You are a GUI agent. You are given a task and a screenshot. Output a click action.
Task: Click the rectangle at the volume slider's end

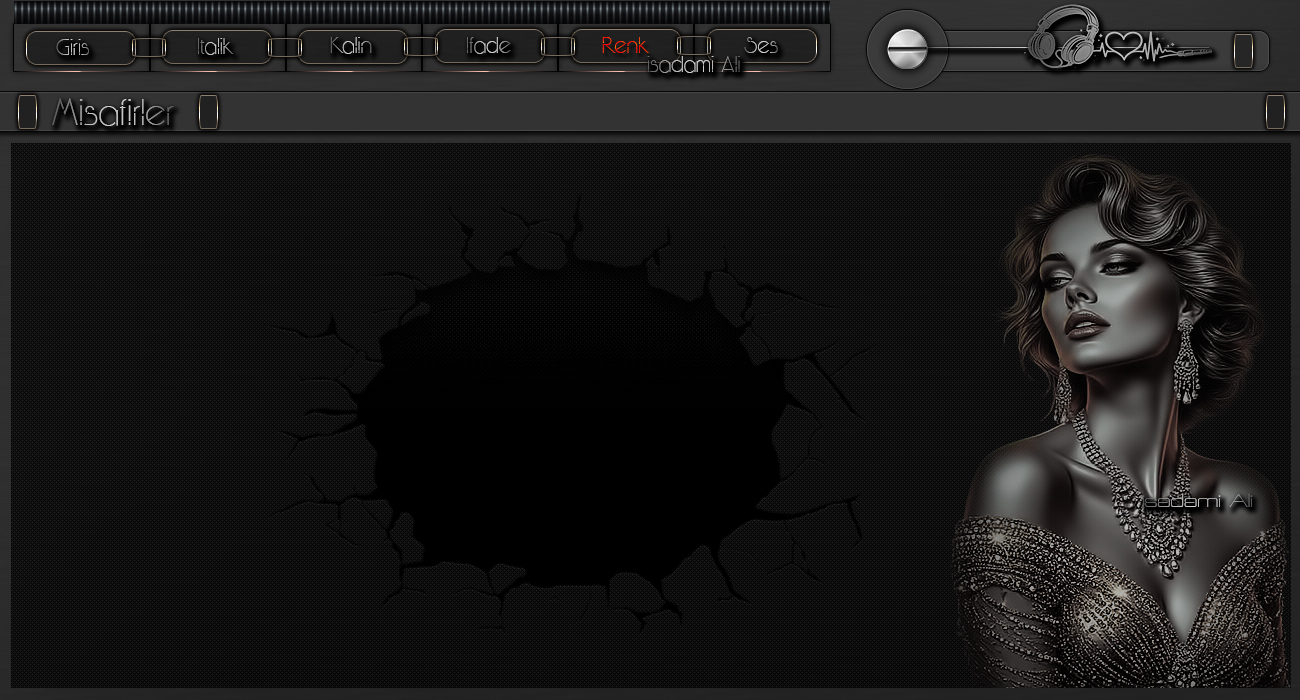[1243, 50]
